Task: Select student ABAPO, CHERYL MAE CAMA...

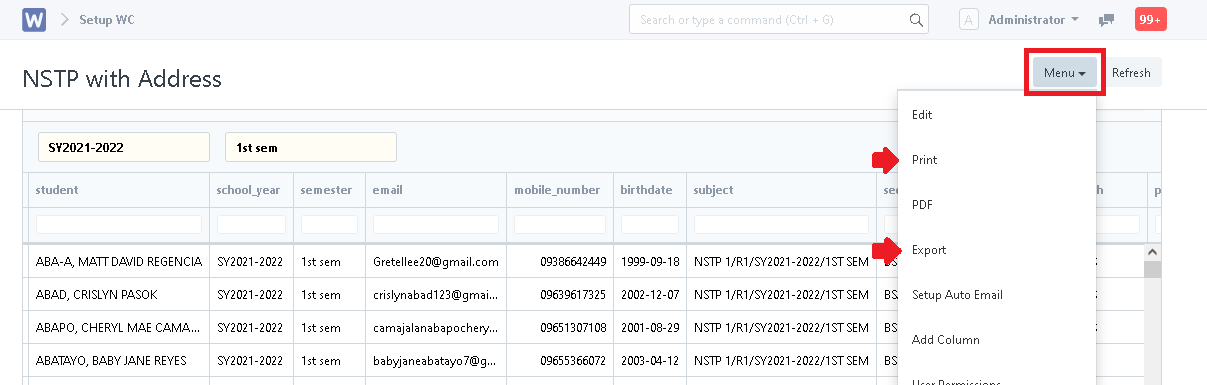Action: pyautogui.click(x=118, y=328)
